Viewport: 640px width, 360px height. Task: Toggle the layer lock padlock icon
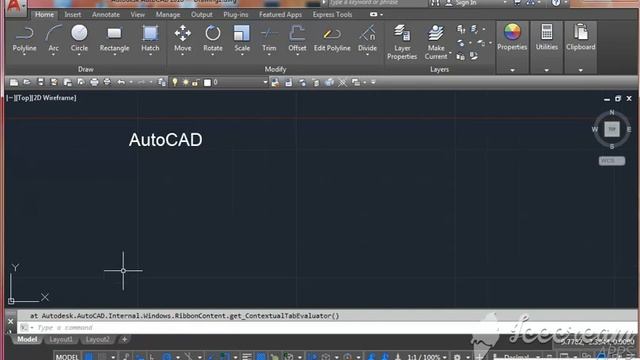pyautogui.click(x=196, y=83)
